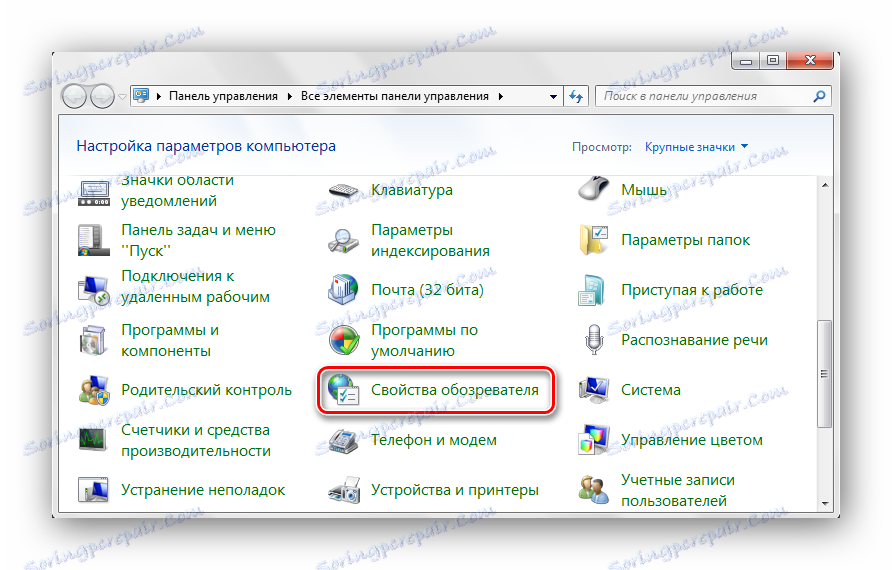Open the recent pages dropdown beside the Forward button

click(x=122, y=97)
